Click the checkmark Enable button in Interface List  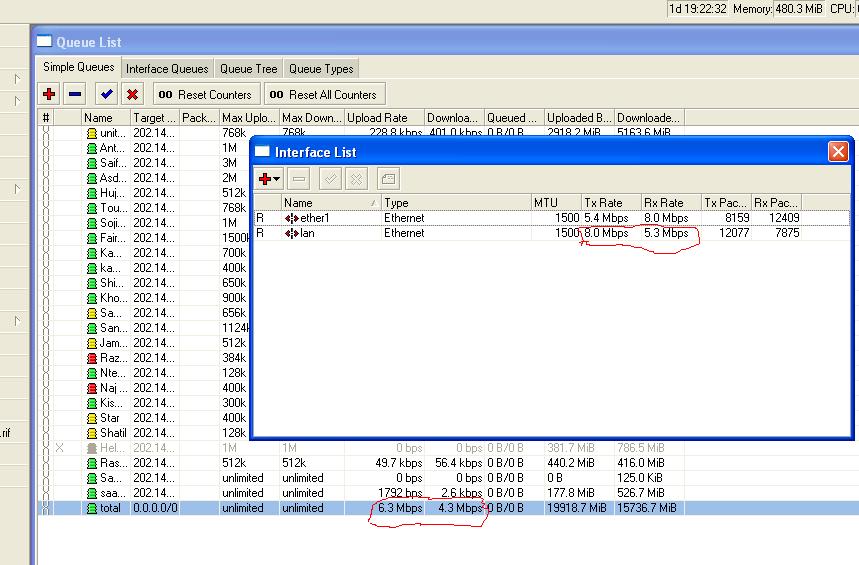coord(330,179)
